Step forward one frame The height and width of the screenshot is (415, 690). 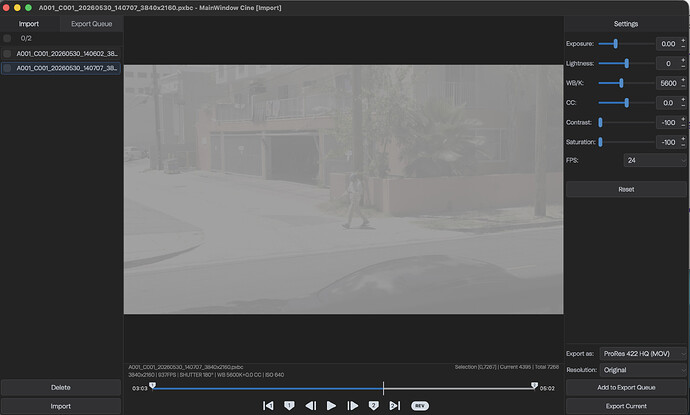(x=352, y=405)
